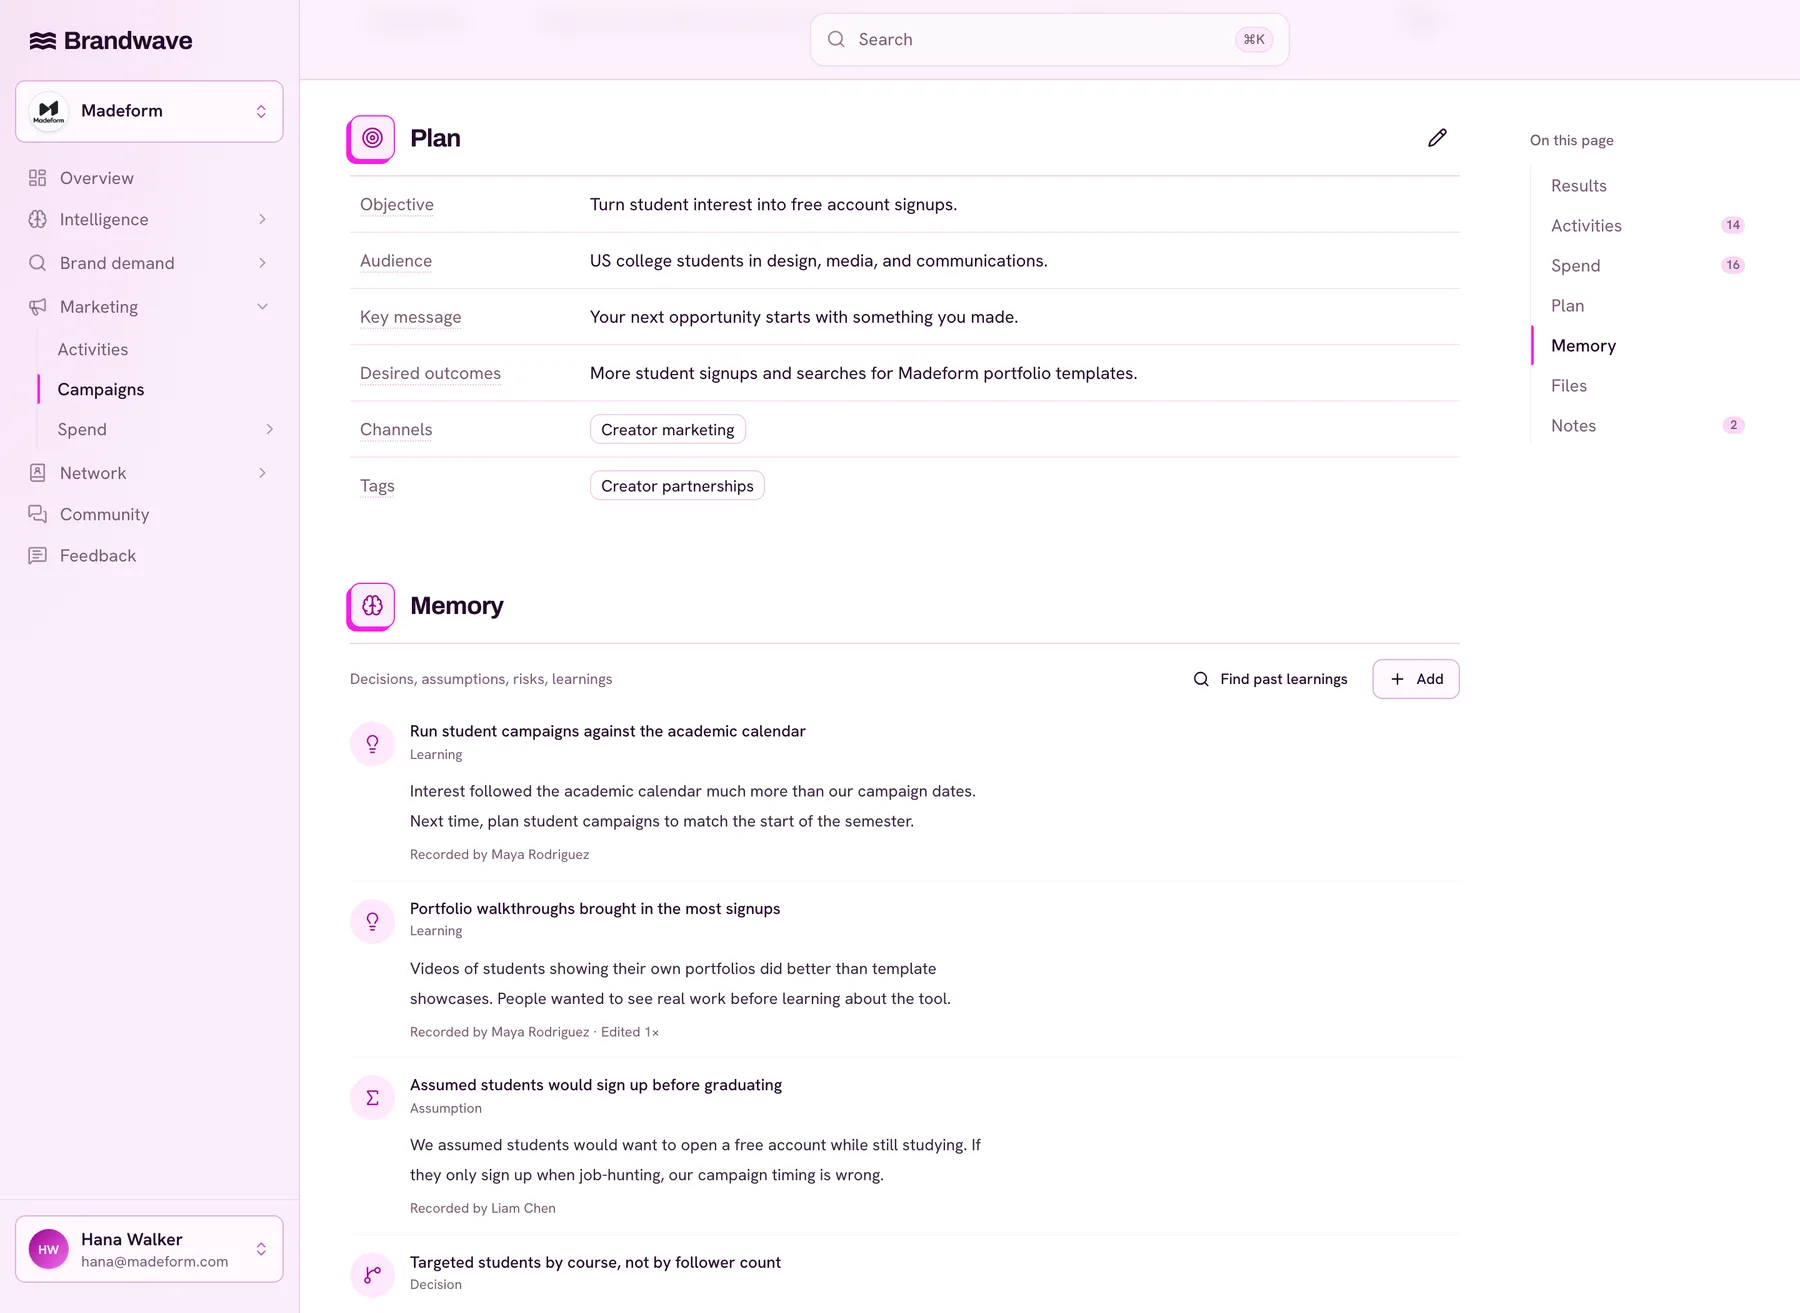Click branch icon beside Targeted students decision
The image size is (1800, 1313).
tap(372, 1275)
